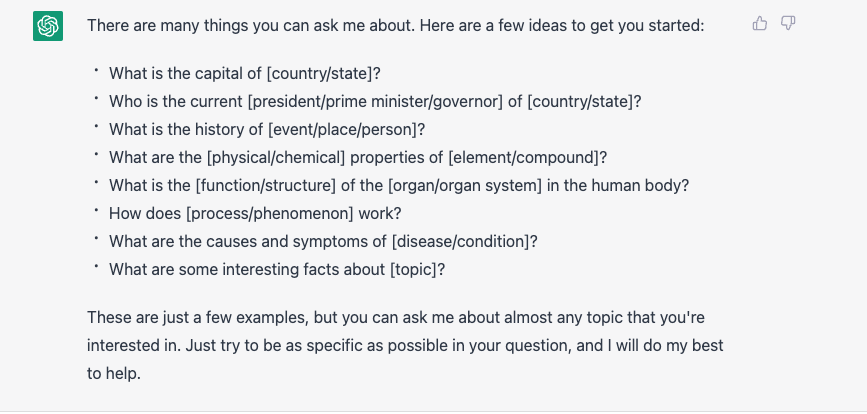
Task: Click the [organ/organ system] placeholder text
Action: pyautogui.click(x=465, y=185)
